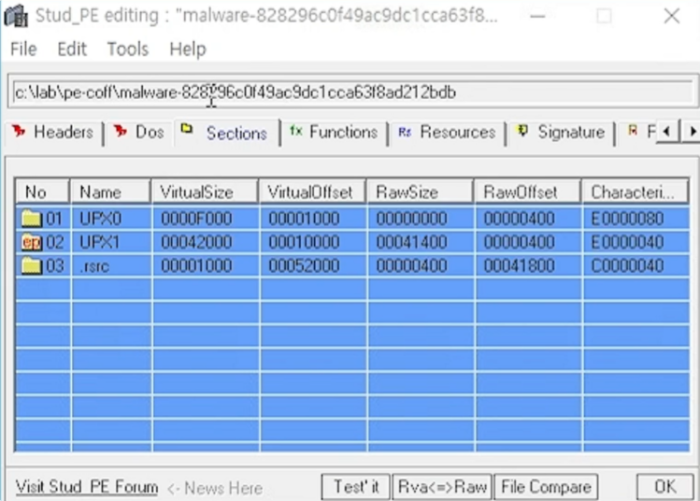700x501 pixels.
Task: Click VirtualSize value 0000F000
Action: pyautogui.click(x=196, y=218)
